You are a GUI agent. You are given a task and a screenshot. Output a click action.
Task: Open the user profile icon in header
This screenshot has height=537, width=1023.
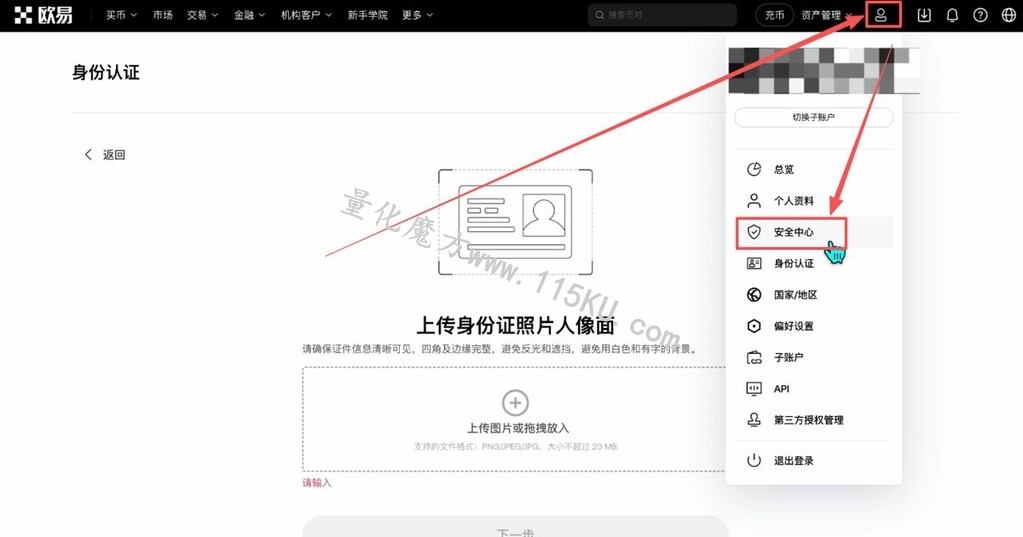881,15
